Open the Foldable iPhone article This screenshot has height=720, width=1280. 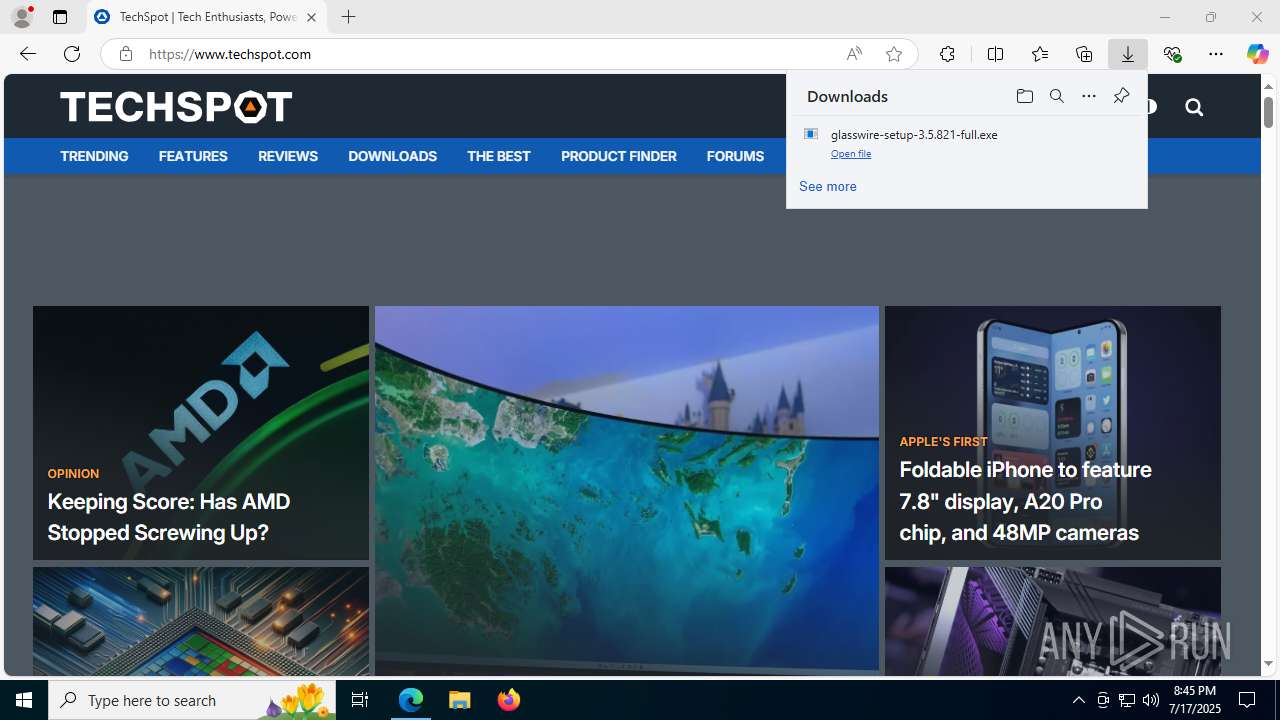pos(1053,433)
